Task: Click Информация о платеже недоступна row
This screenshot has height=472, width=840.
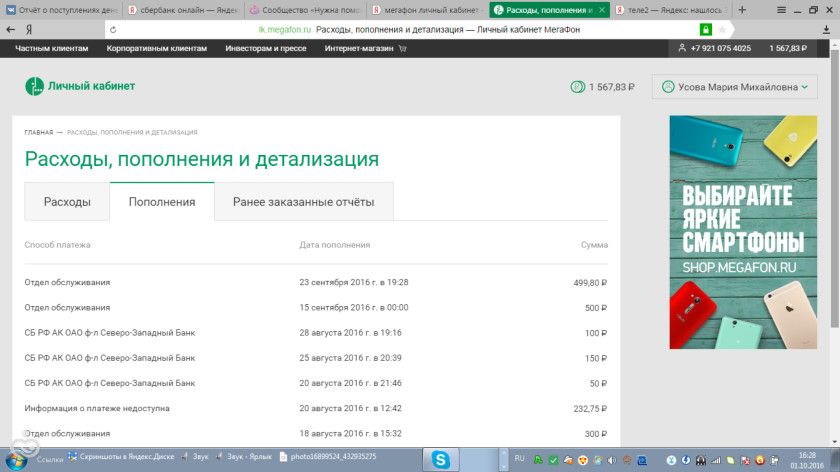Action: tap(316, 408)
